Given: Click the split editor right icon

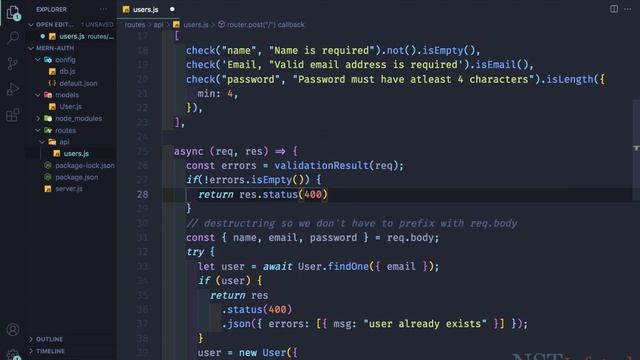Looking at the screenshot, I should click(x=613, y=9).
